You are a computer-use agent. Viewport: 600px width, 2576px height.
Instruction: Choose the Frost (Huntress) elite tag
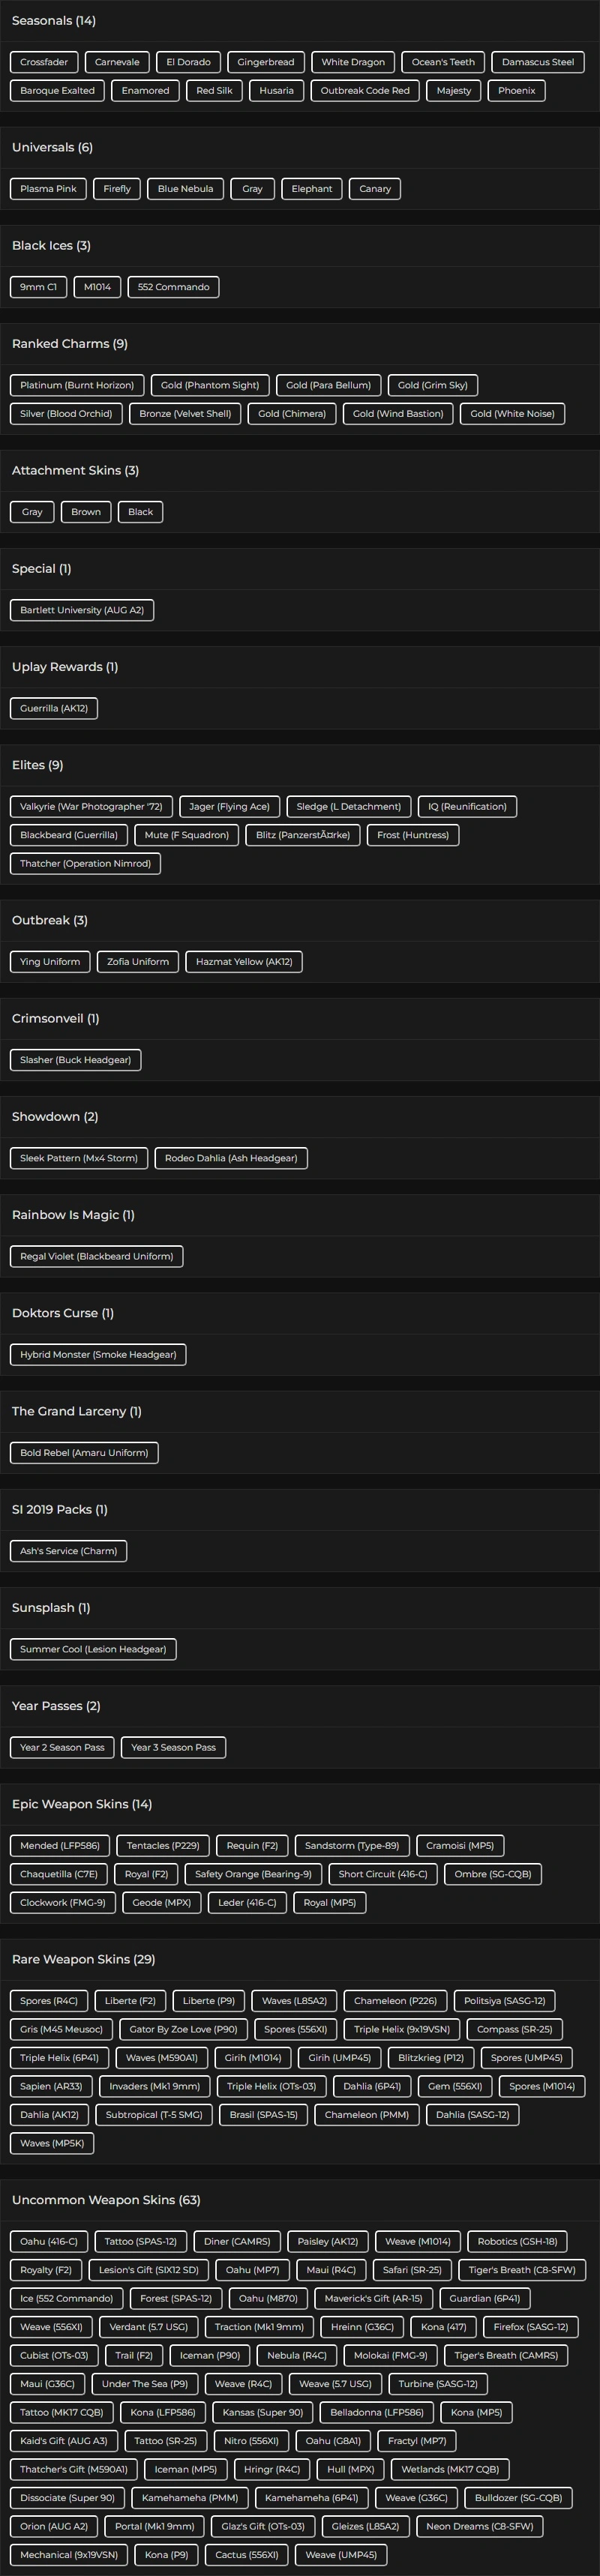click(413, 835)
